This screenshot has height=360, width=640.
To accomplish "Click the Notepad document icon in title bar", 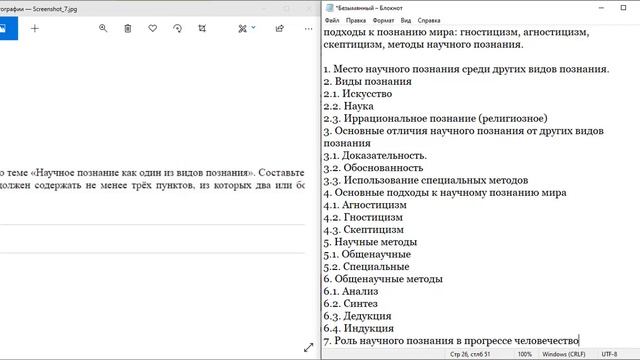I will tap(329, 8).
